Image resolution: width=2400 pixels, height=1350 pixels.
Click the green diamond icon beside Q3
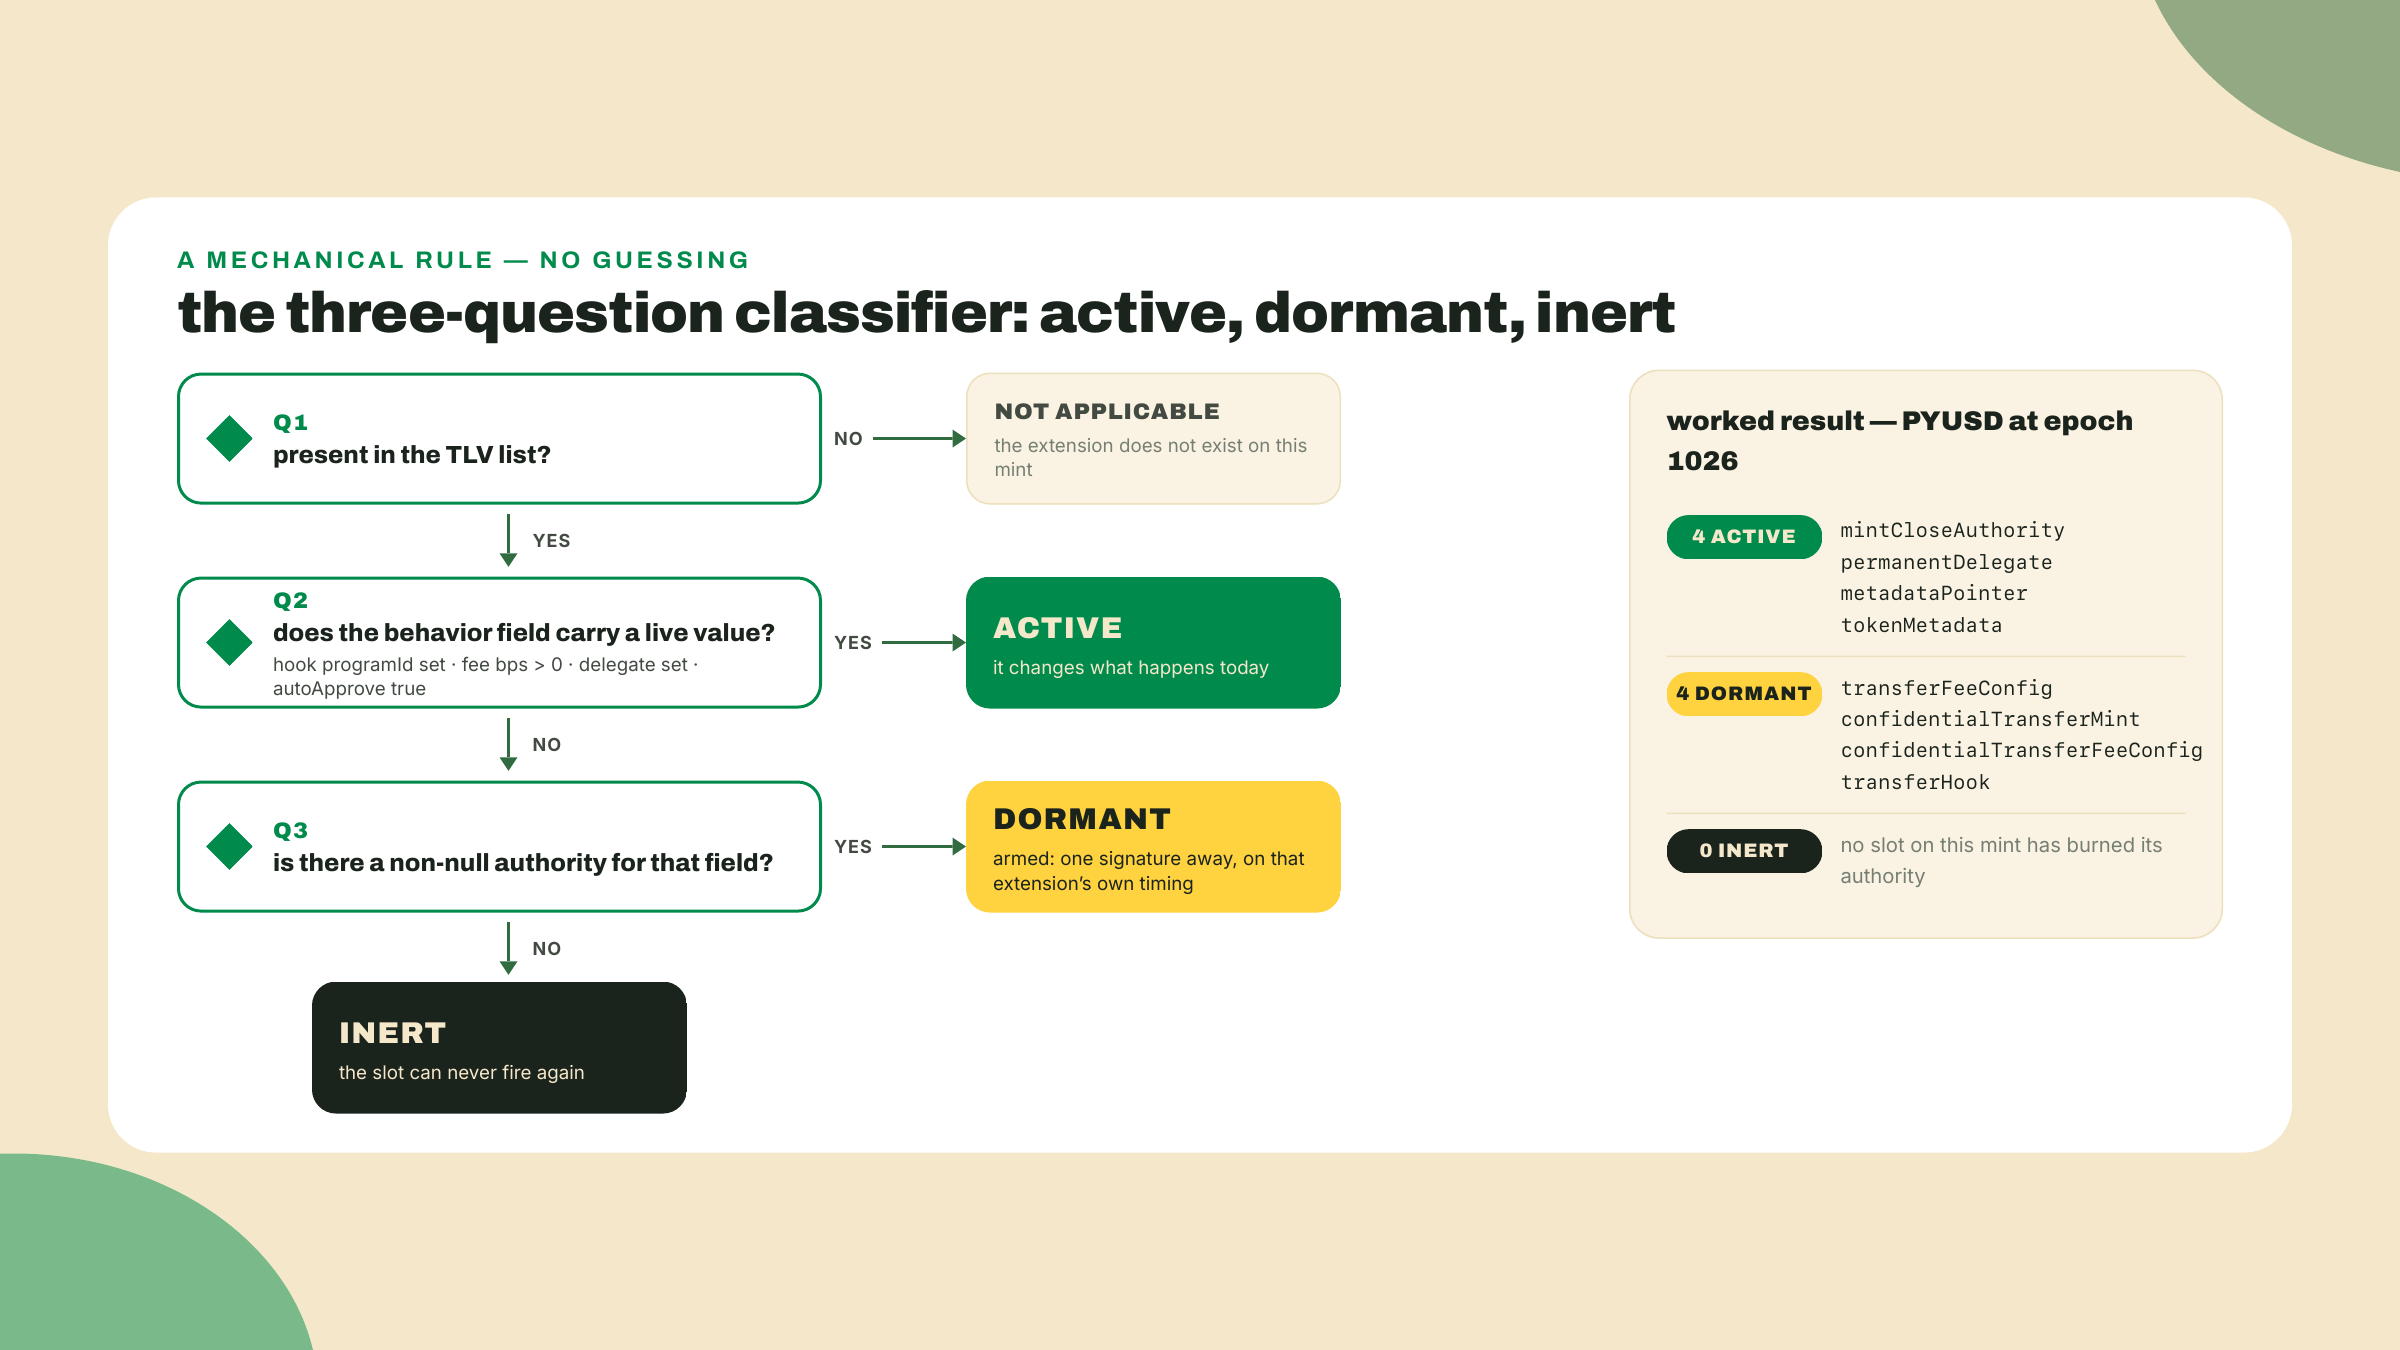[229, 847]
